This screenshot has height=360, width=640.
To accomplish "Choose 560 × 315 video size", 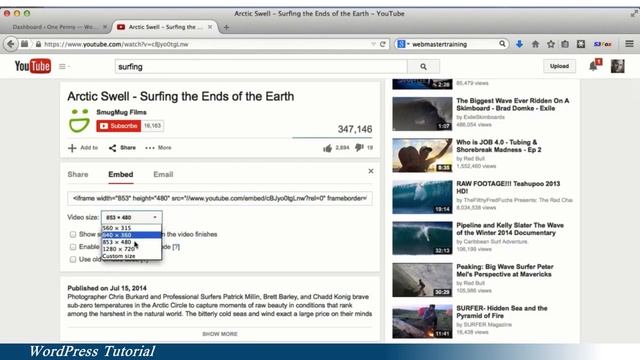I will click(x=131, y=228).
